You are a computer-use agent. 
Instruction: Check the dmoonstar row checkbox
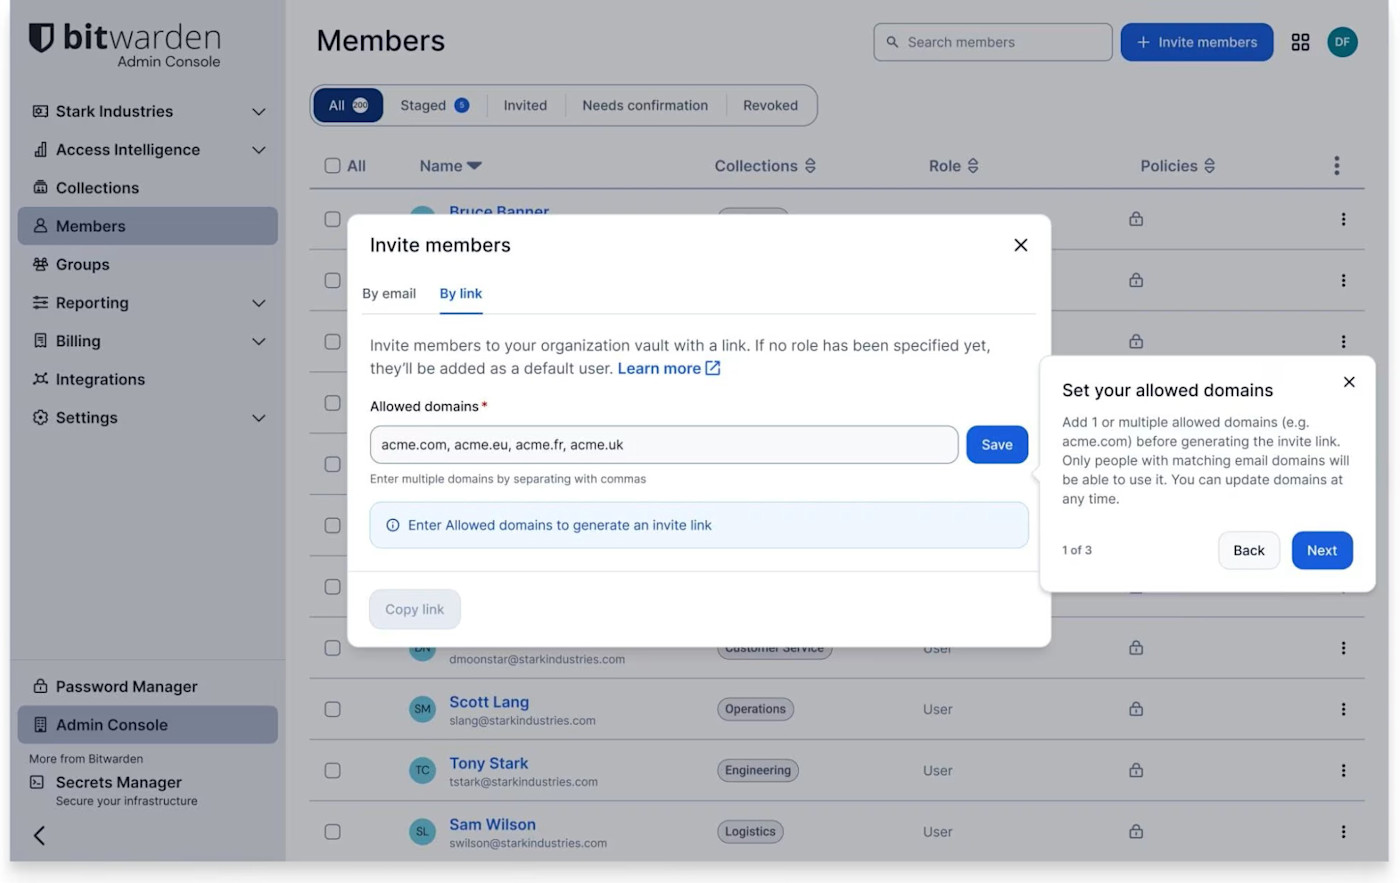[333, 648]
